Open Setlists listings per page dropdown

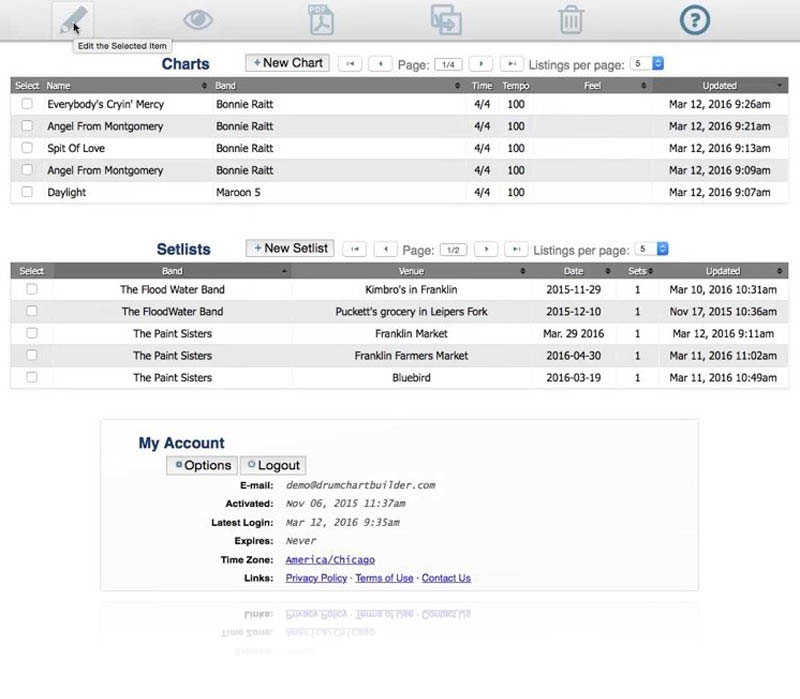point(651,249)
